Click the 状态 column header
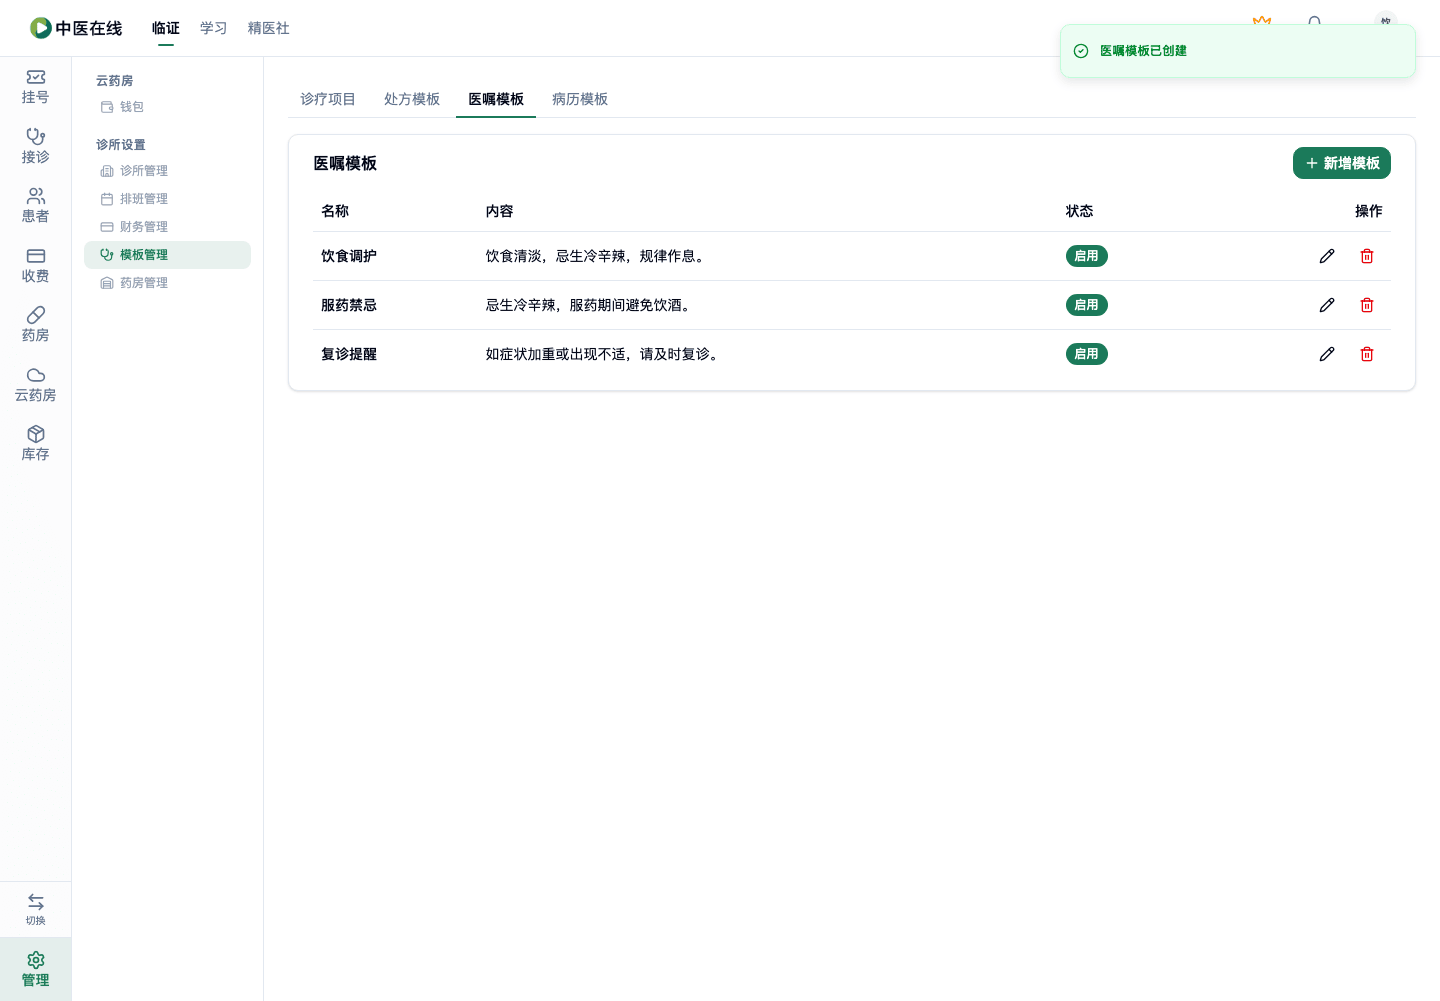The height and width of the screenshot is (1001, 1440). coord(1080,211)
